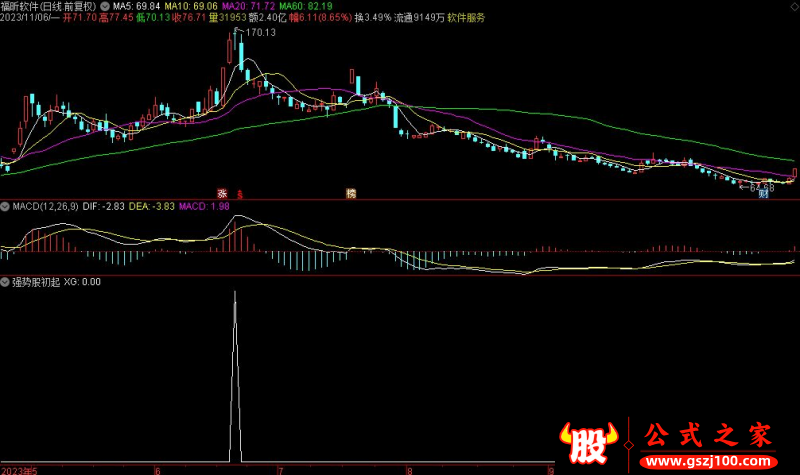Click the 64.68 low price marker

coord(762,188)
